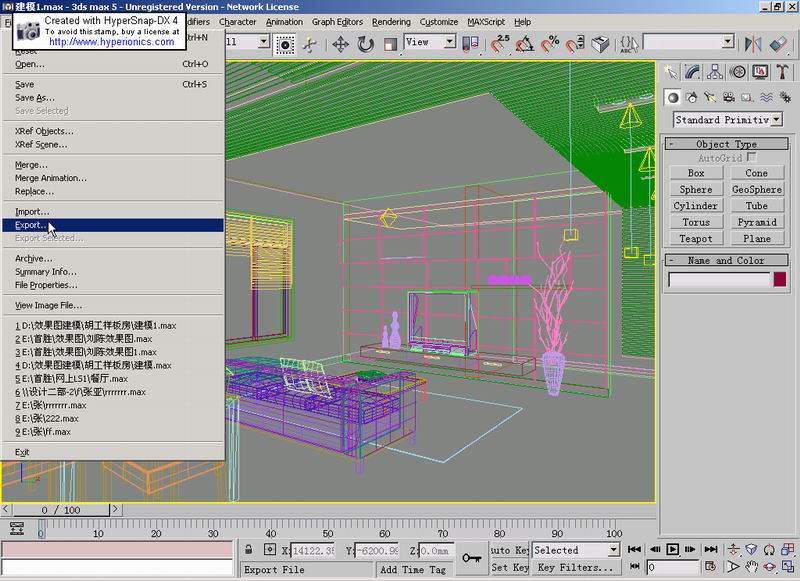This screenshot has height=581, width=800.
Task: Click the Align tool icon
Action: coord(778,44)
